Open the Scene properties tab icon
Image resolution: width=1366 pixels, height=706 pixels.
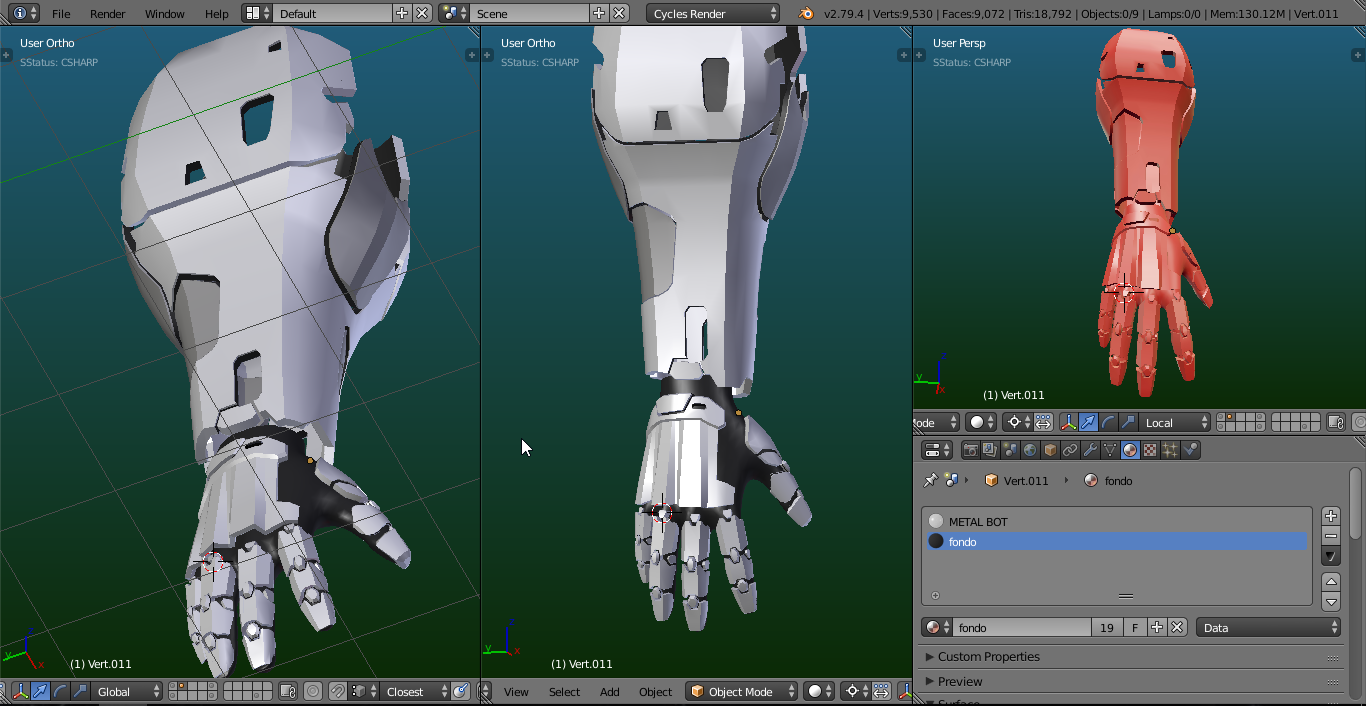tap(1010, 450)
